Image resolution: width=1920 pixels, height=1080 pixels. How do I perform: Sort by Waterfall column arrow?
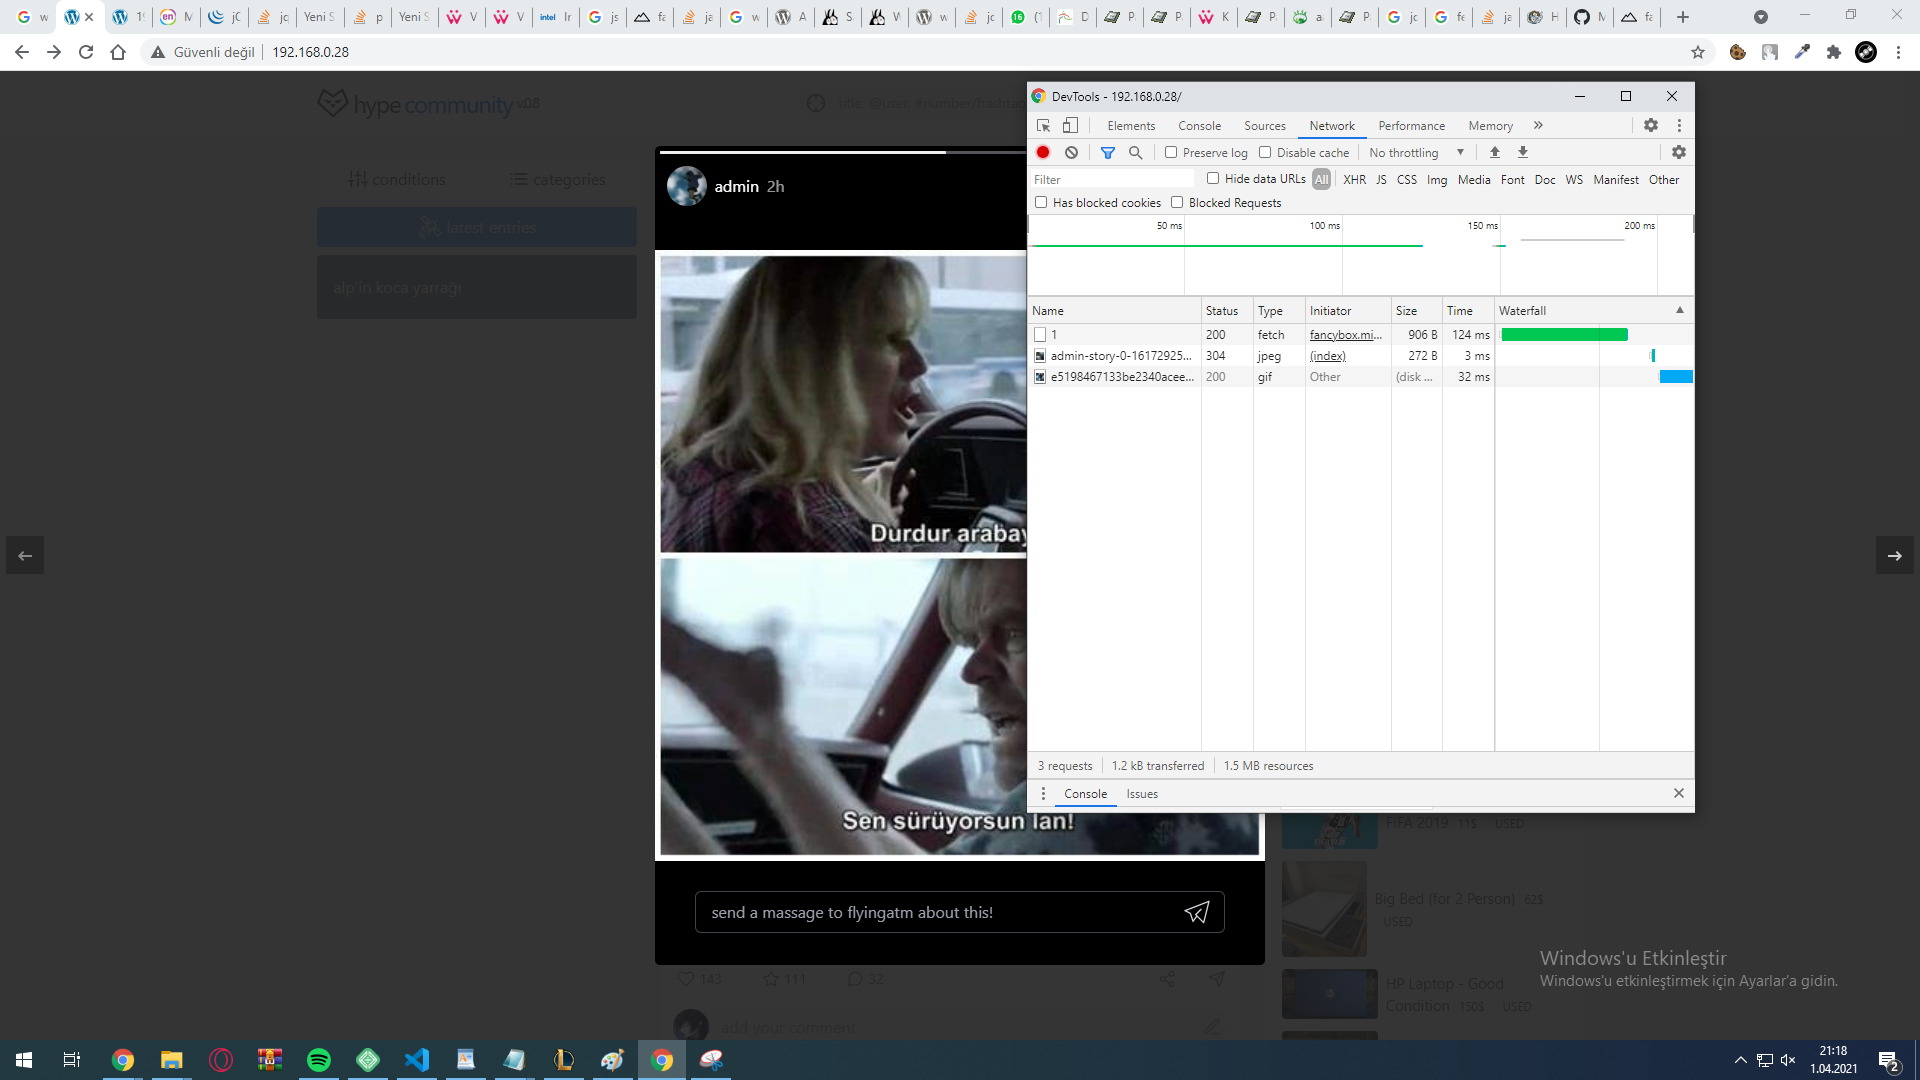point(1679,310)
